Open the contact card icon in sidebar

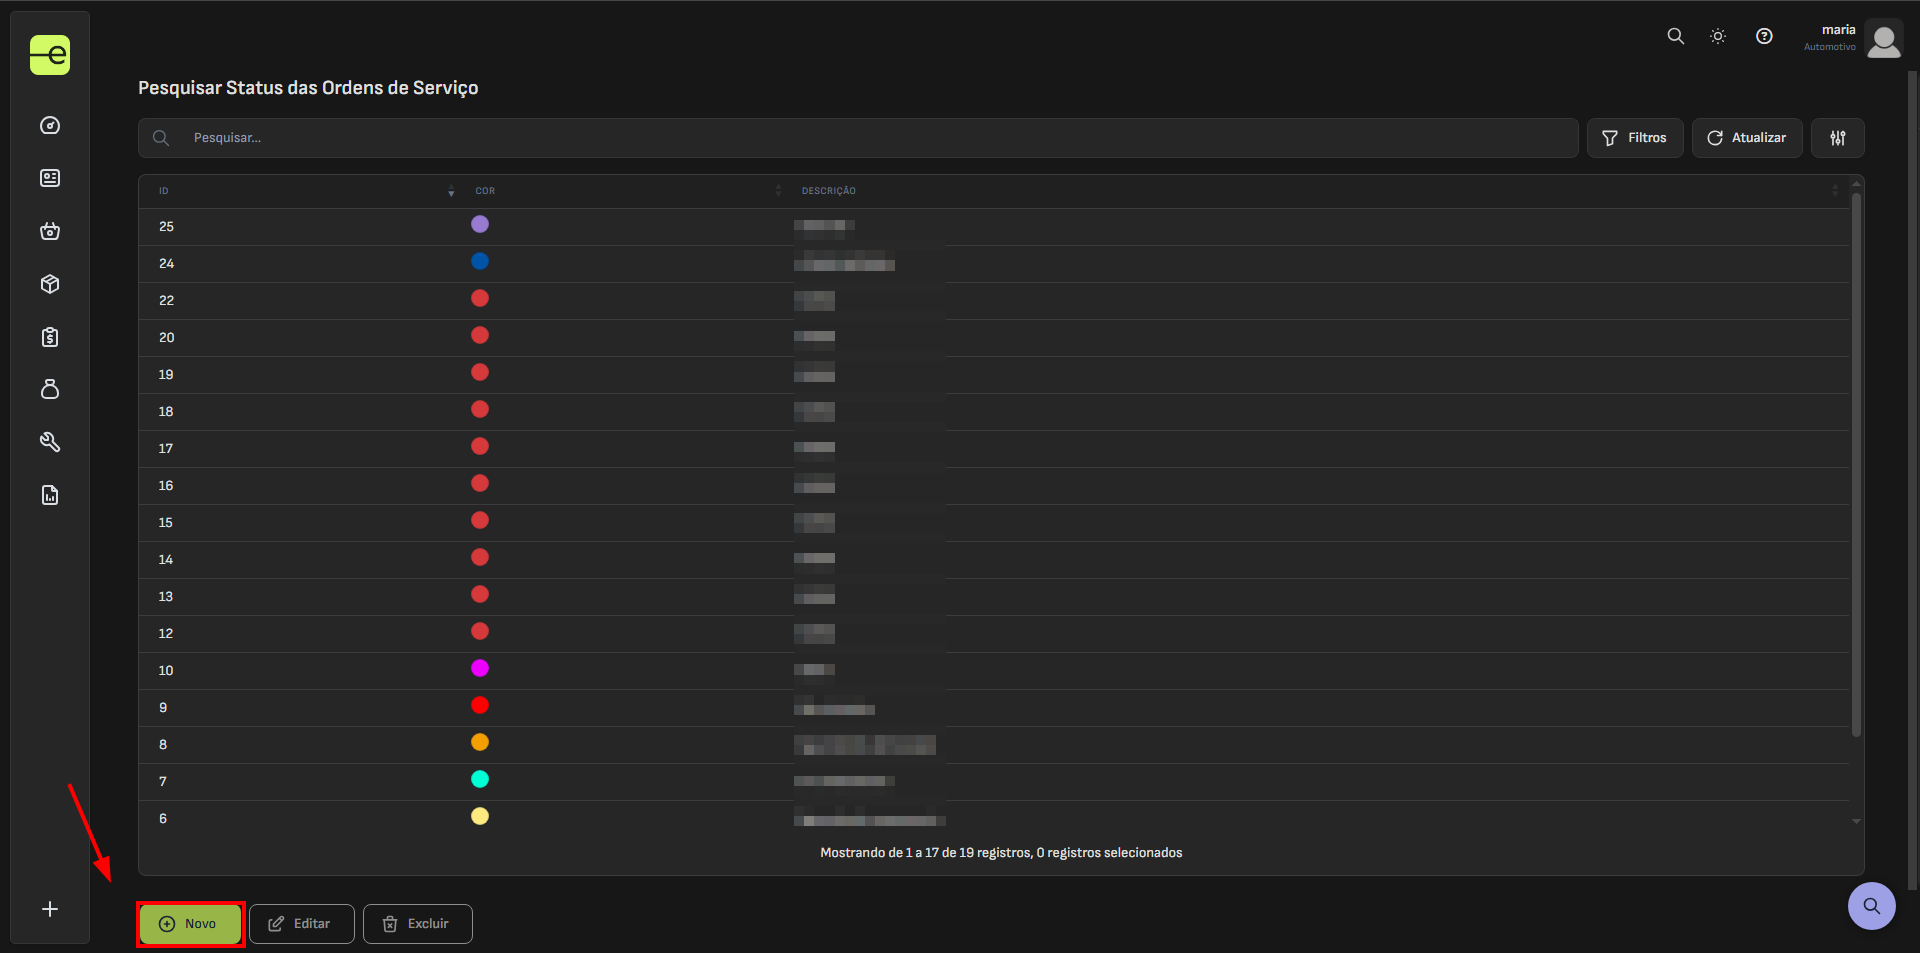50,178
